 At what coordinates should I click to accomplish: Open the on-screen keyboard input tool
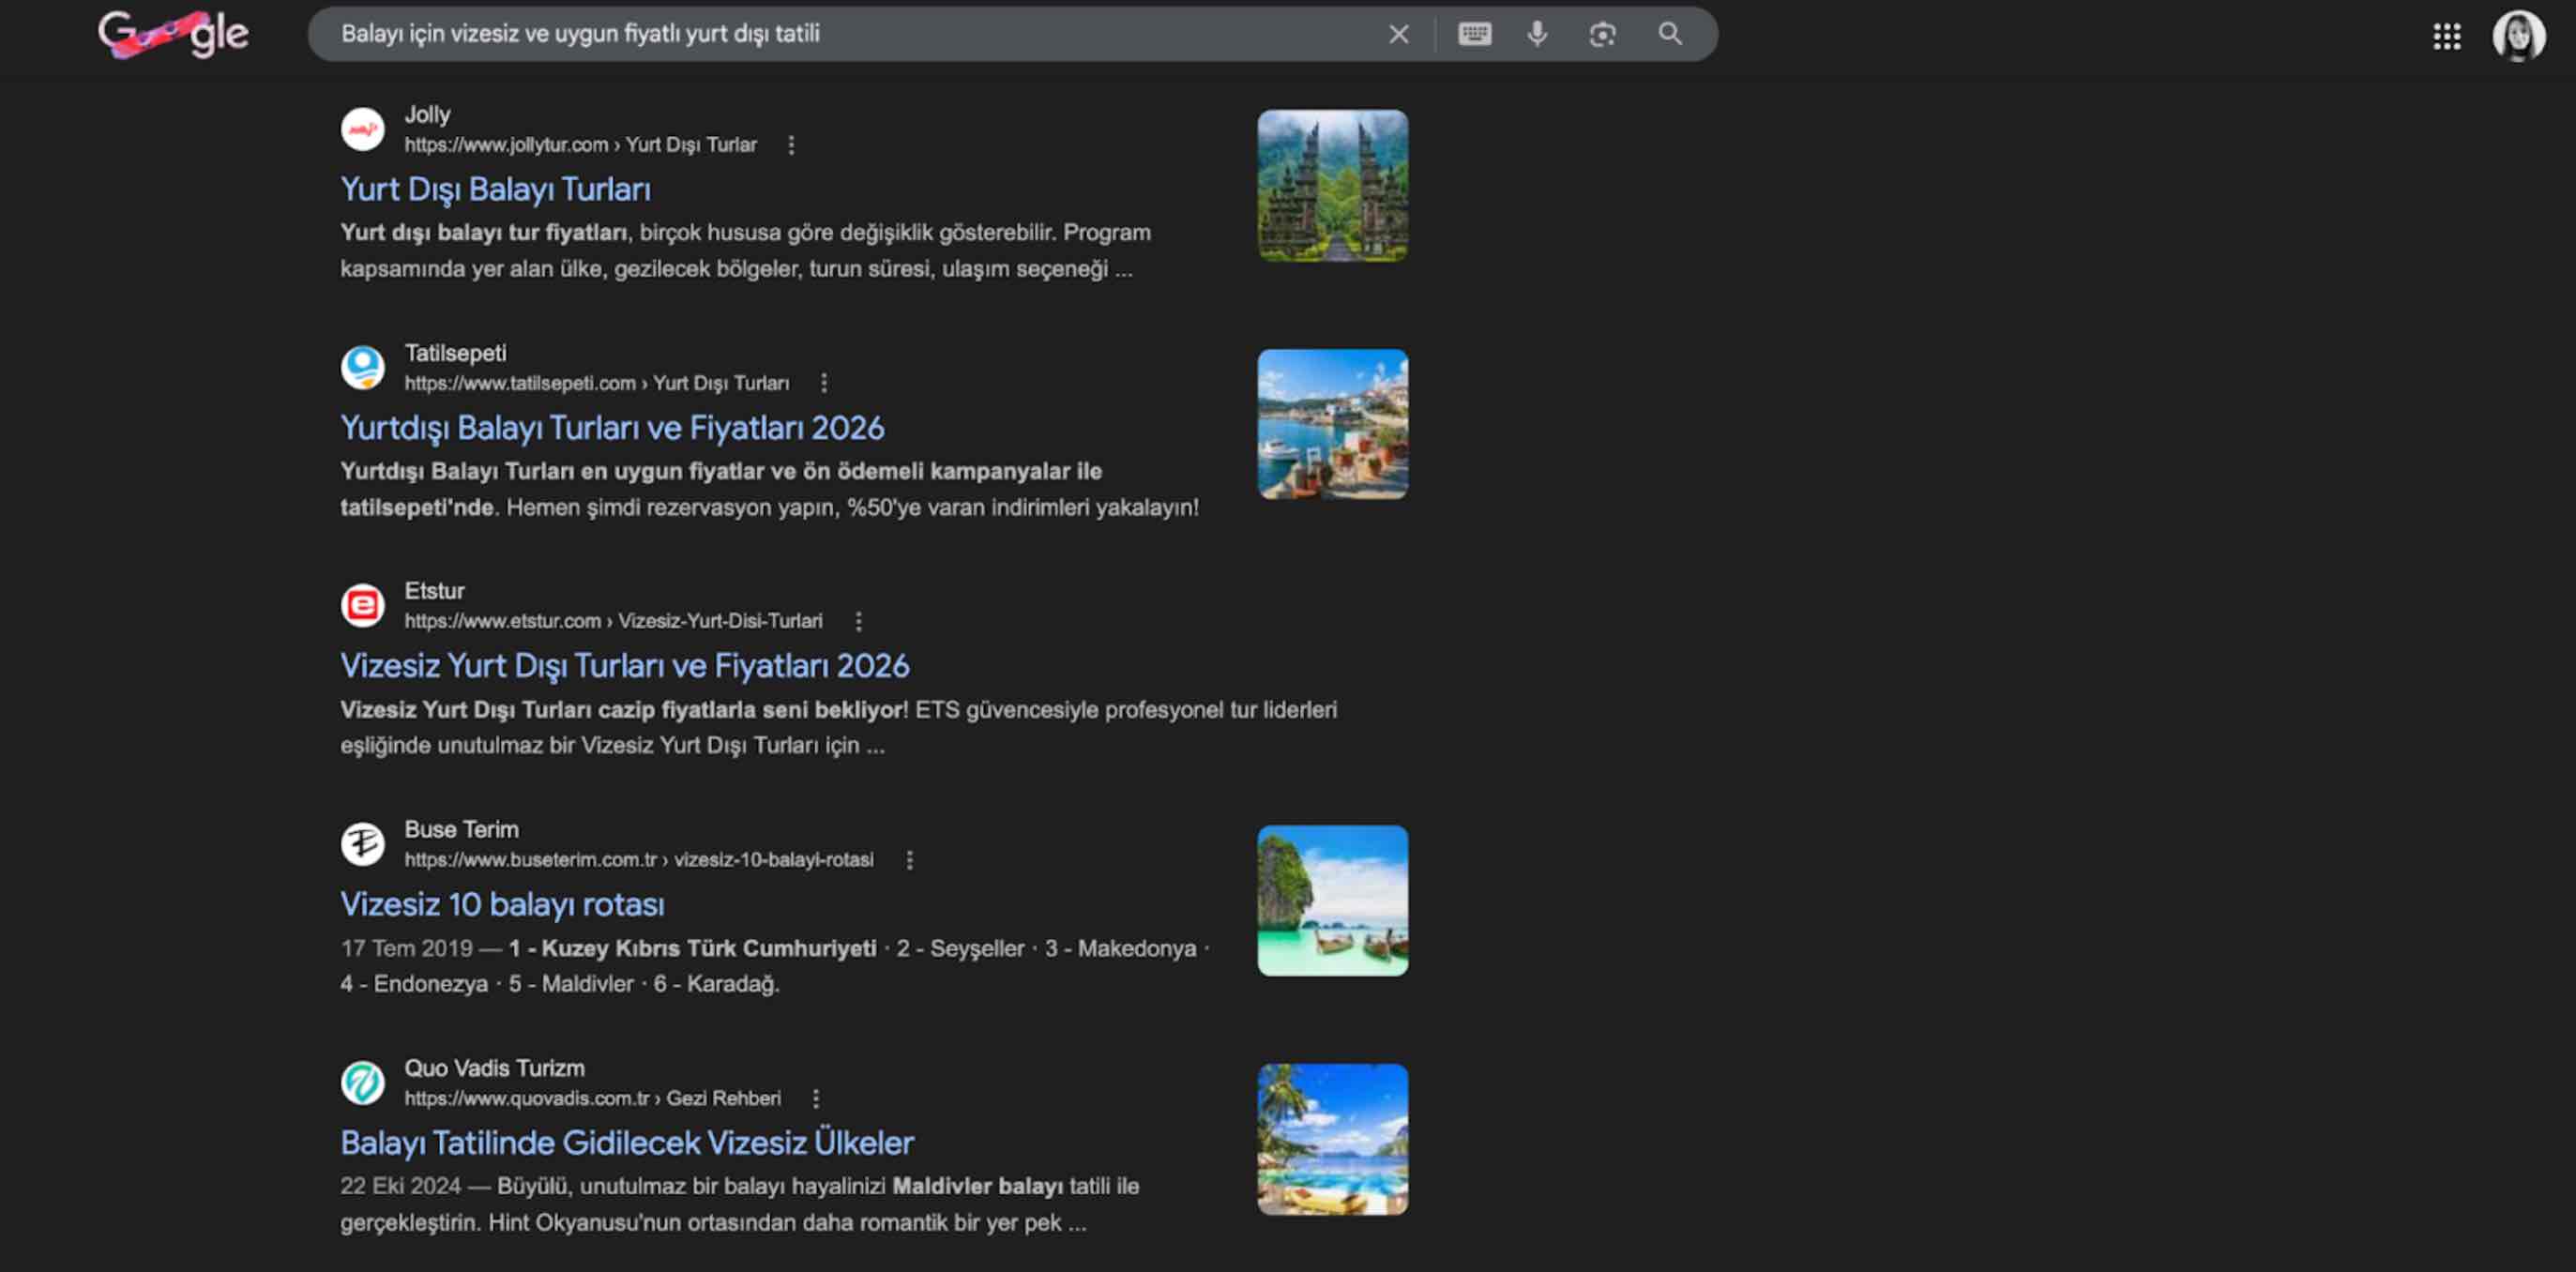point(1474,34)
